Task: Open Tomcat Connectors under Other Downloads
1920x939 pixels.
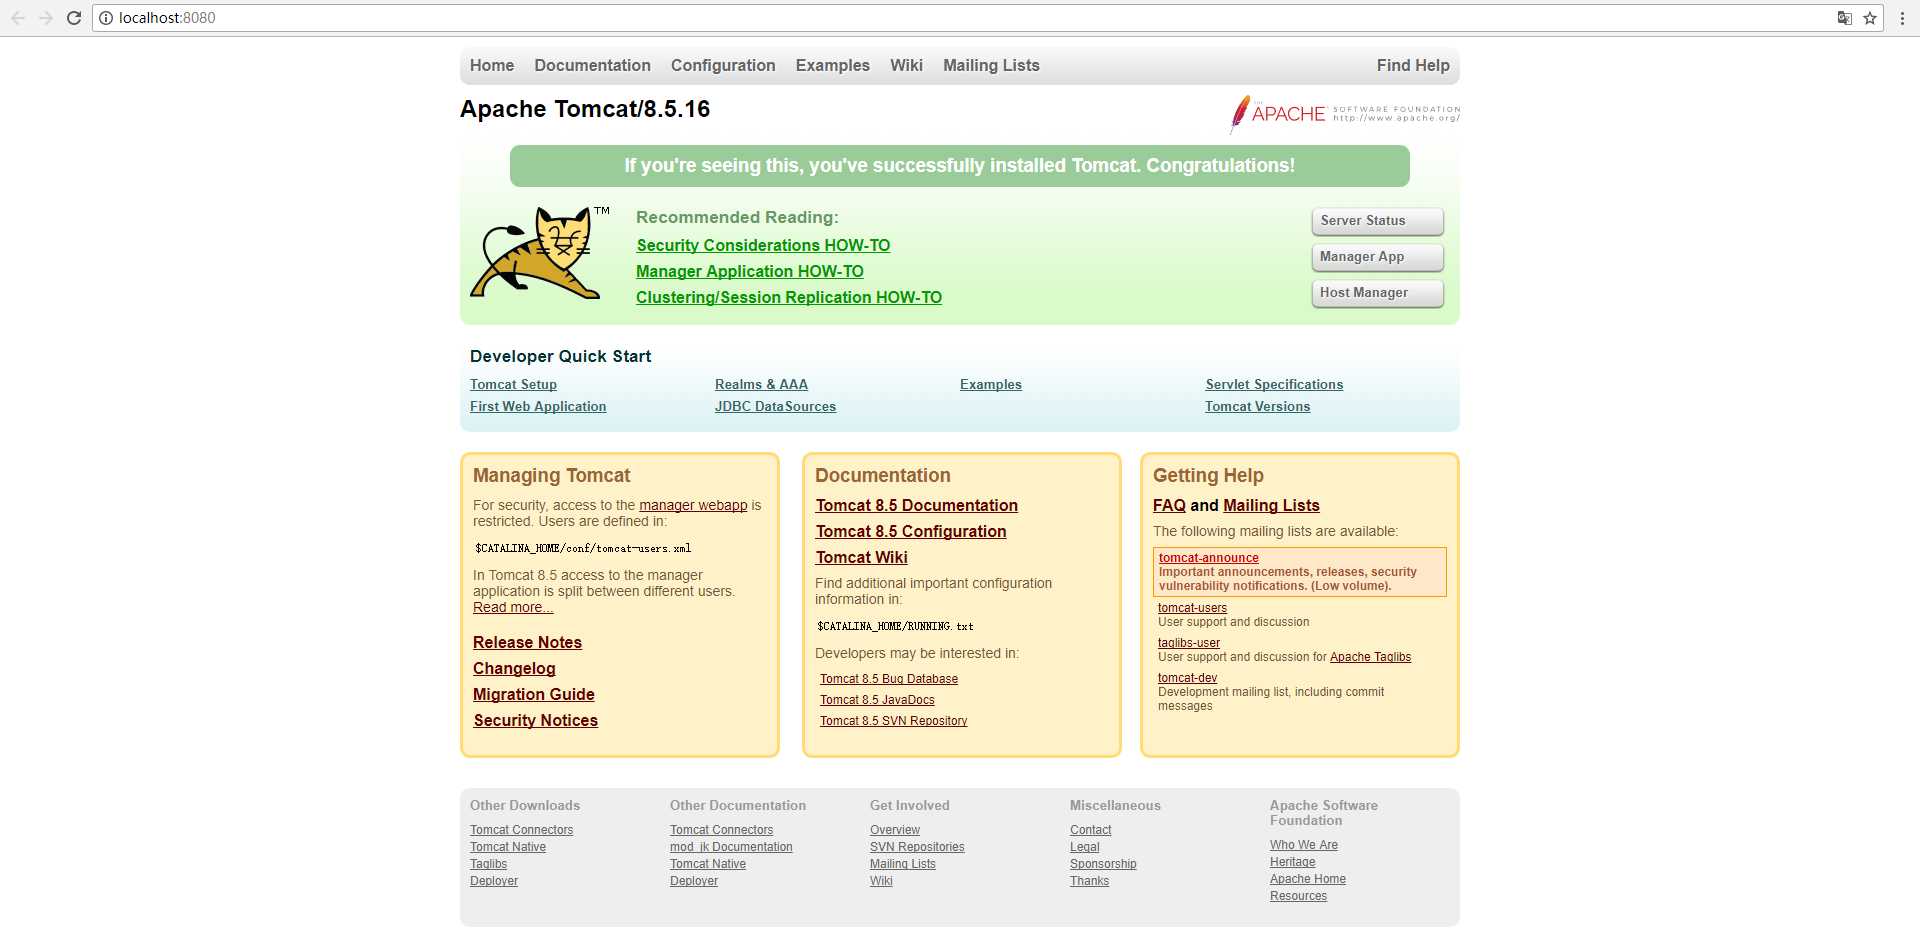Action: tap(521, 830)
